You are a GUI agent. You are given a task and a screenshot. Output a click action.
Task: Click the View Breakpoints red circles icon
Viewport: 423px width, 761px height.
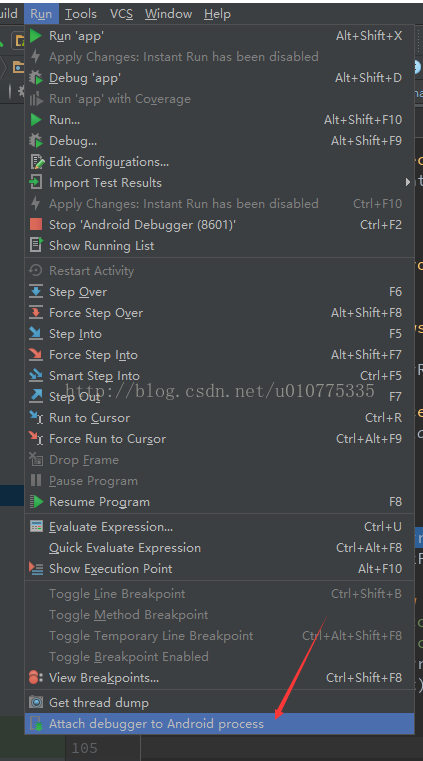pos(36,678)
